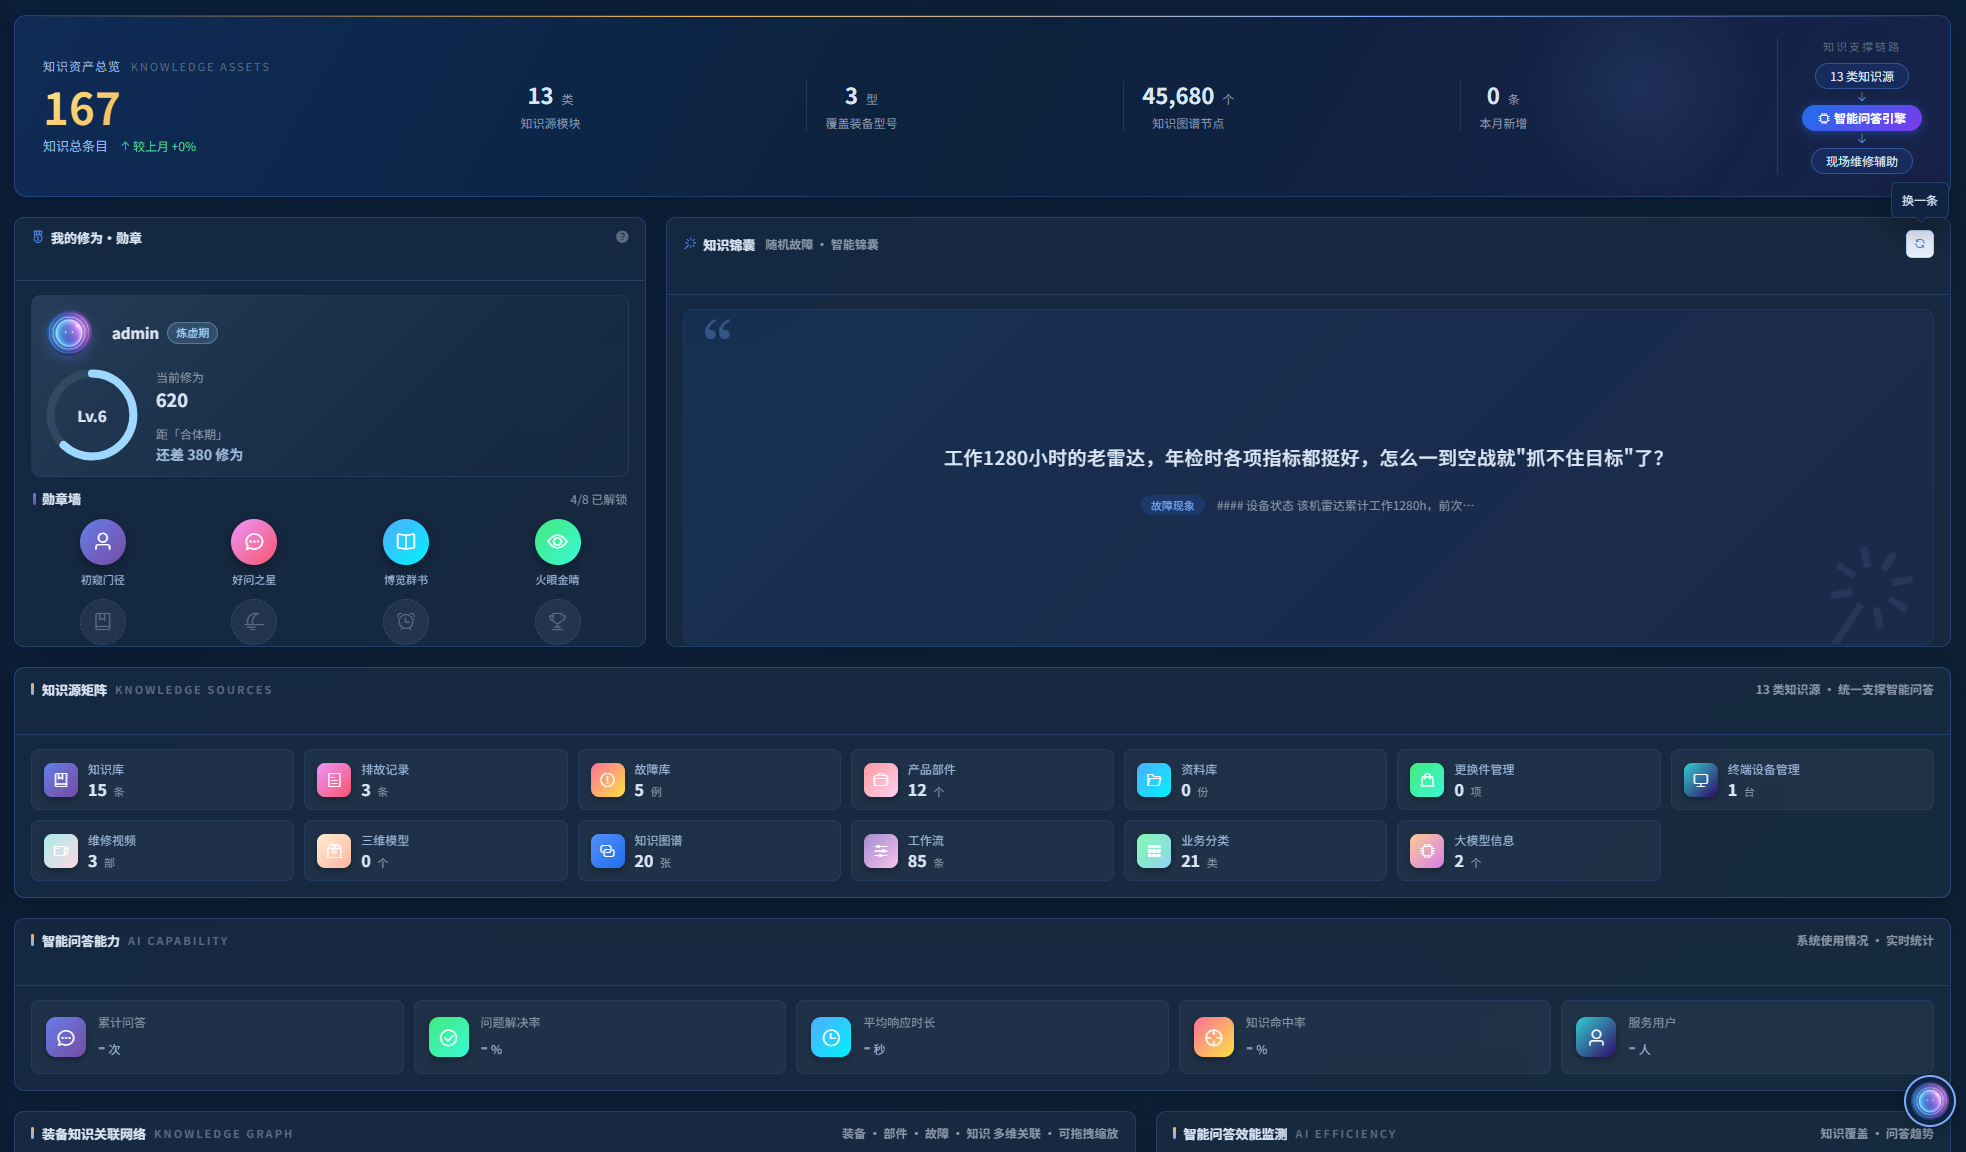Click the locked moon badge icon
The width and height of the screenshot is (1966, 1152).
[254, 621]
